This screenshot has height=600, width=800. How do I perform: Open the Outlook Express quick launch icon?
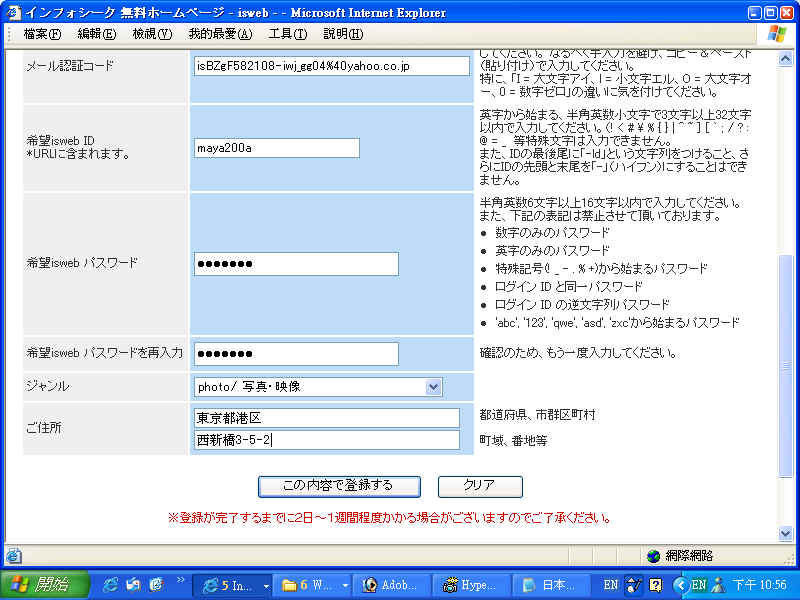click(x=134, y=585)
